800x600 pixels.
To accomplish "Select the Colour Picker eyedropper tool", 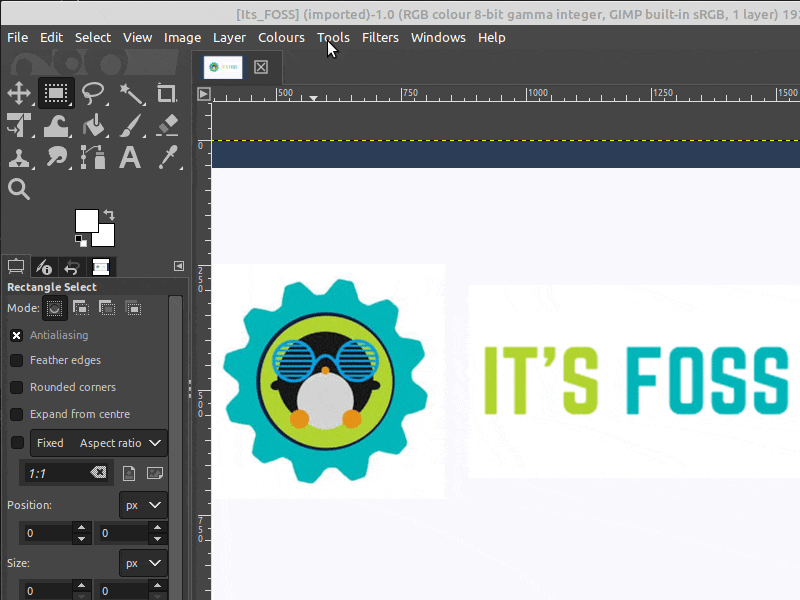I will click(x=167, y=158).
